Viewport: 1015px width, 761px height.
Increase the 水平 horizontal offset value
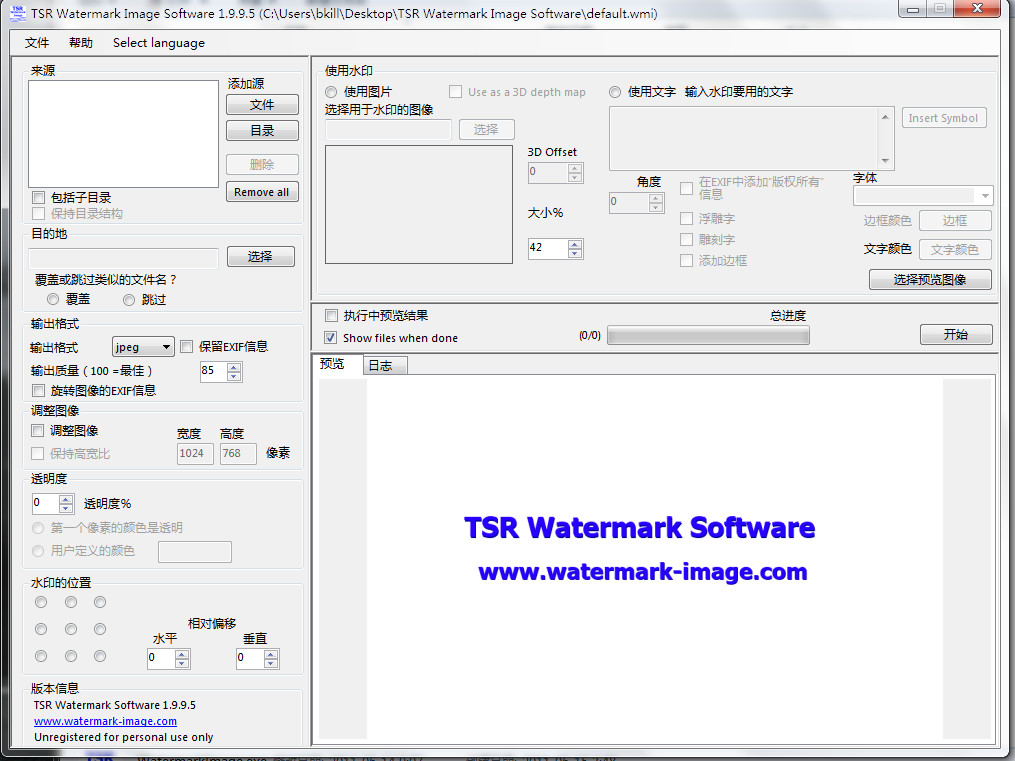pos(182,654)
